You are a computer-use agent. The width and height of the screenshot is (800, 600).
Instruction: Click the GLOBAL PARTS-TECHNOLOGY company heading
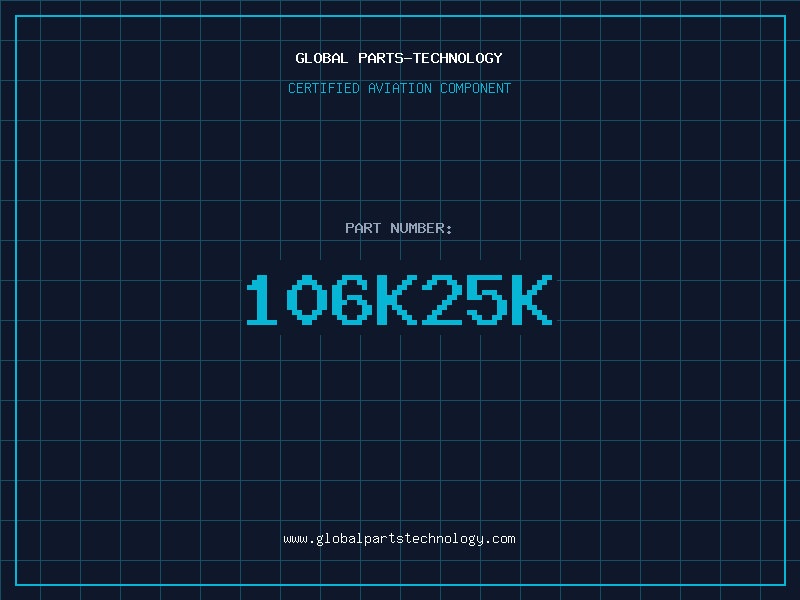pyautogui.click(x=399, y=58)
